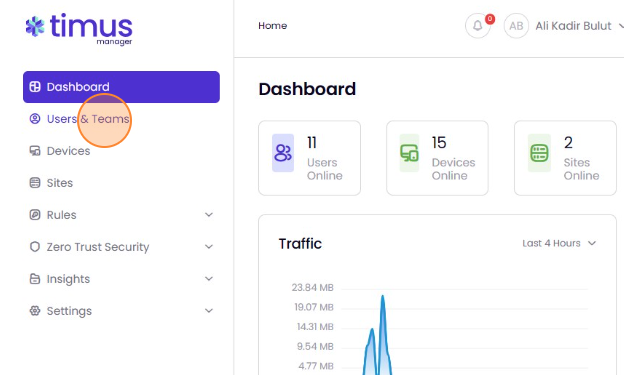The height and width of the screenshot is (375, 624).
Task: Click the Home breadcrumb link
Action: tap(273, 26)
